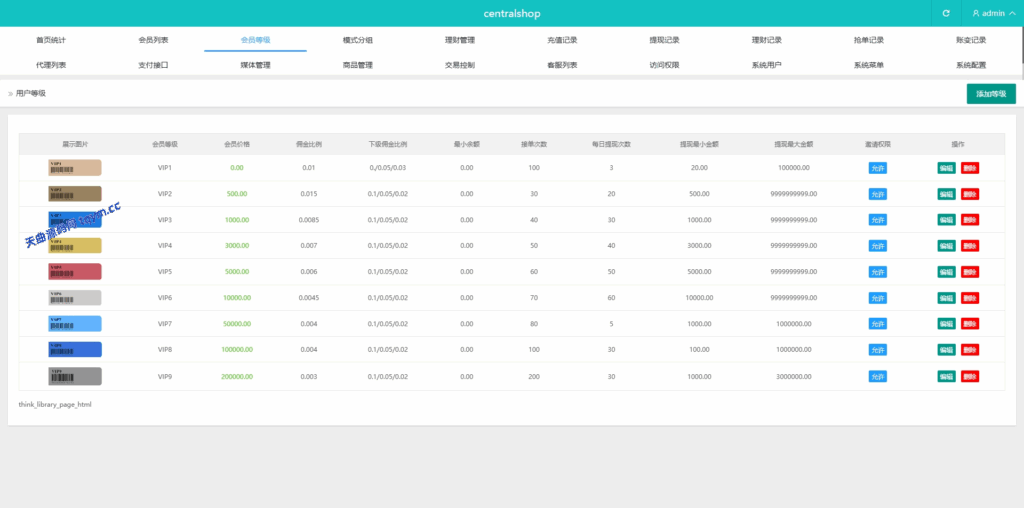Viewport: 1024px width, 508px height.
Task: Delete the VIP3 level row
Action: tap(969, 220)
